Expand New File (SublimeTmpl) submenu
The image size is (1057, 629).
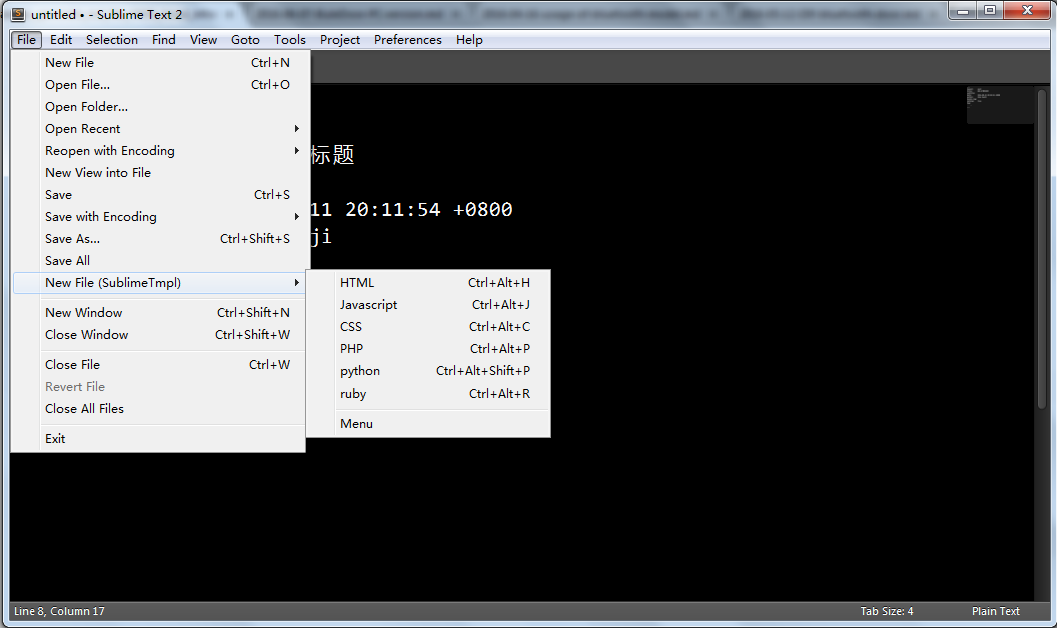pyautogui.click(x=159, y=283)
